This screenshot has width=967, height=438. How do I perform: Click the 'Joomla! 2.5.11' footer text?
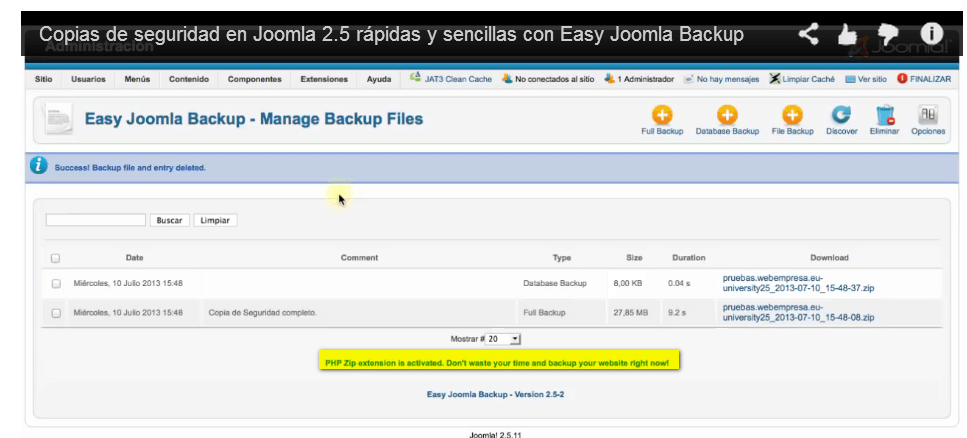click(x=495, y=434)
